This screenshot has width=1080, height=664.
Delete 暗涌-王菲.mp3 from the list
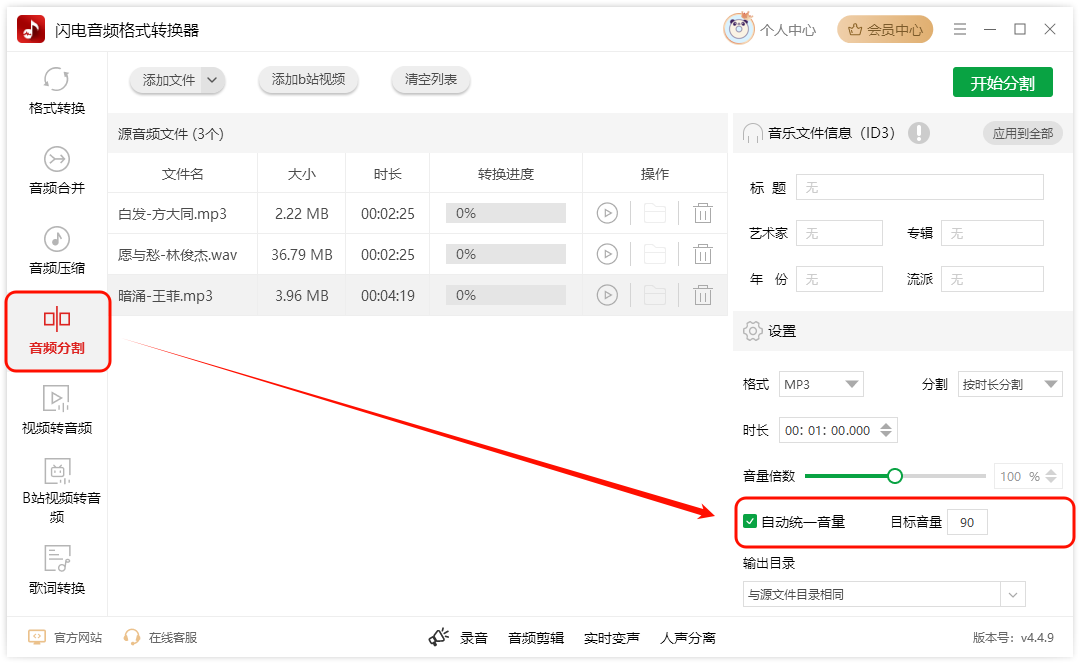click(703, 295)
